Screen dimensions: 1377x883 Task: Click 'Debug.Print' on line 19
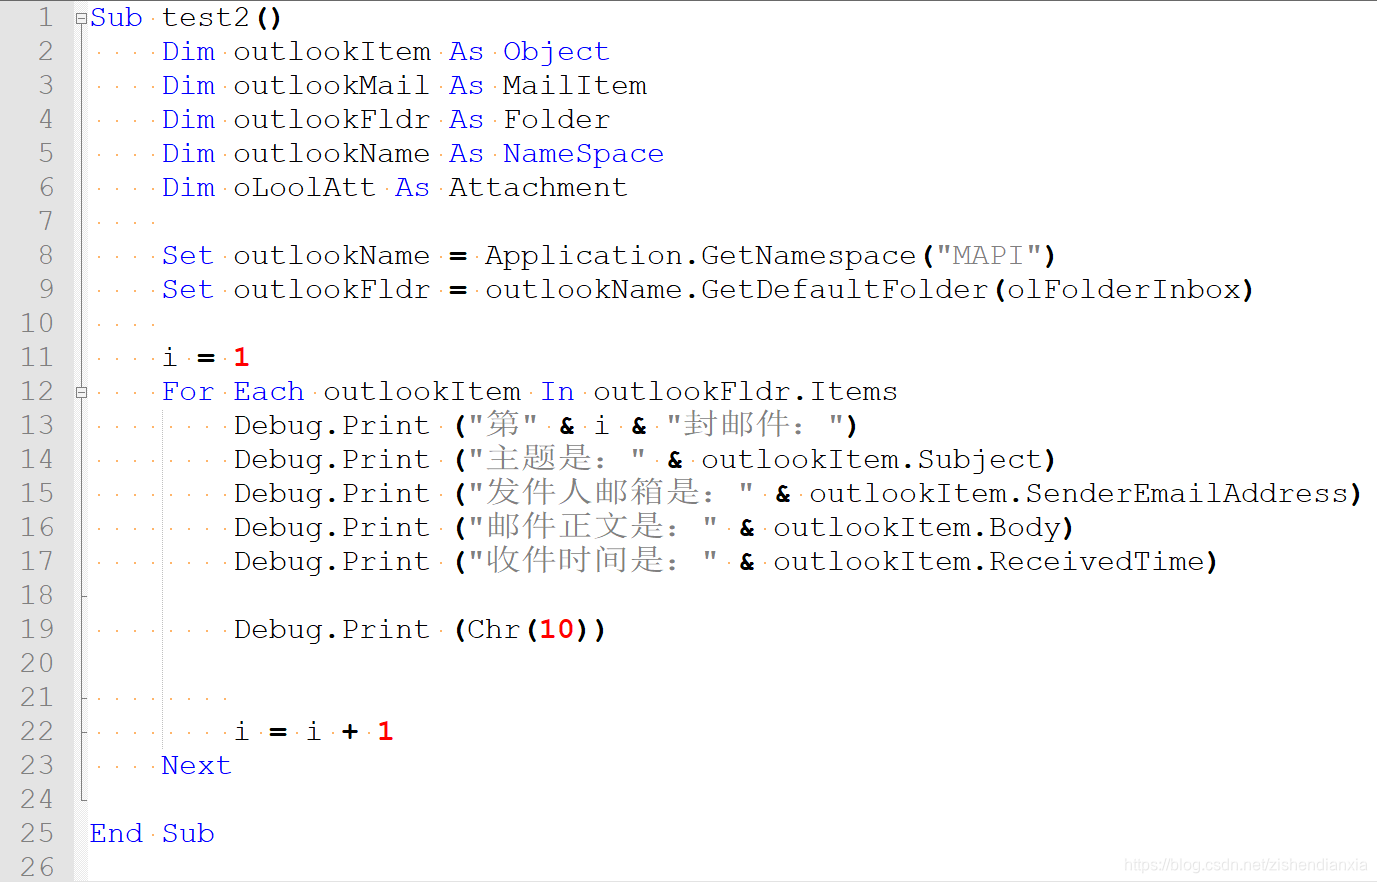tap(332, 630)
